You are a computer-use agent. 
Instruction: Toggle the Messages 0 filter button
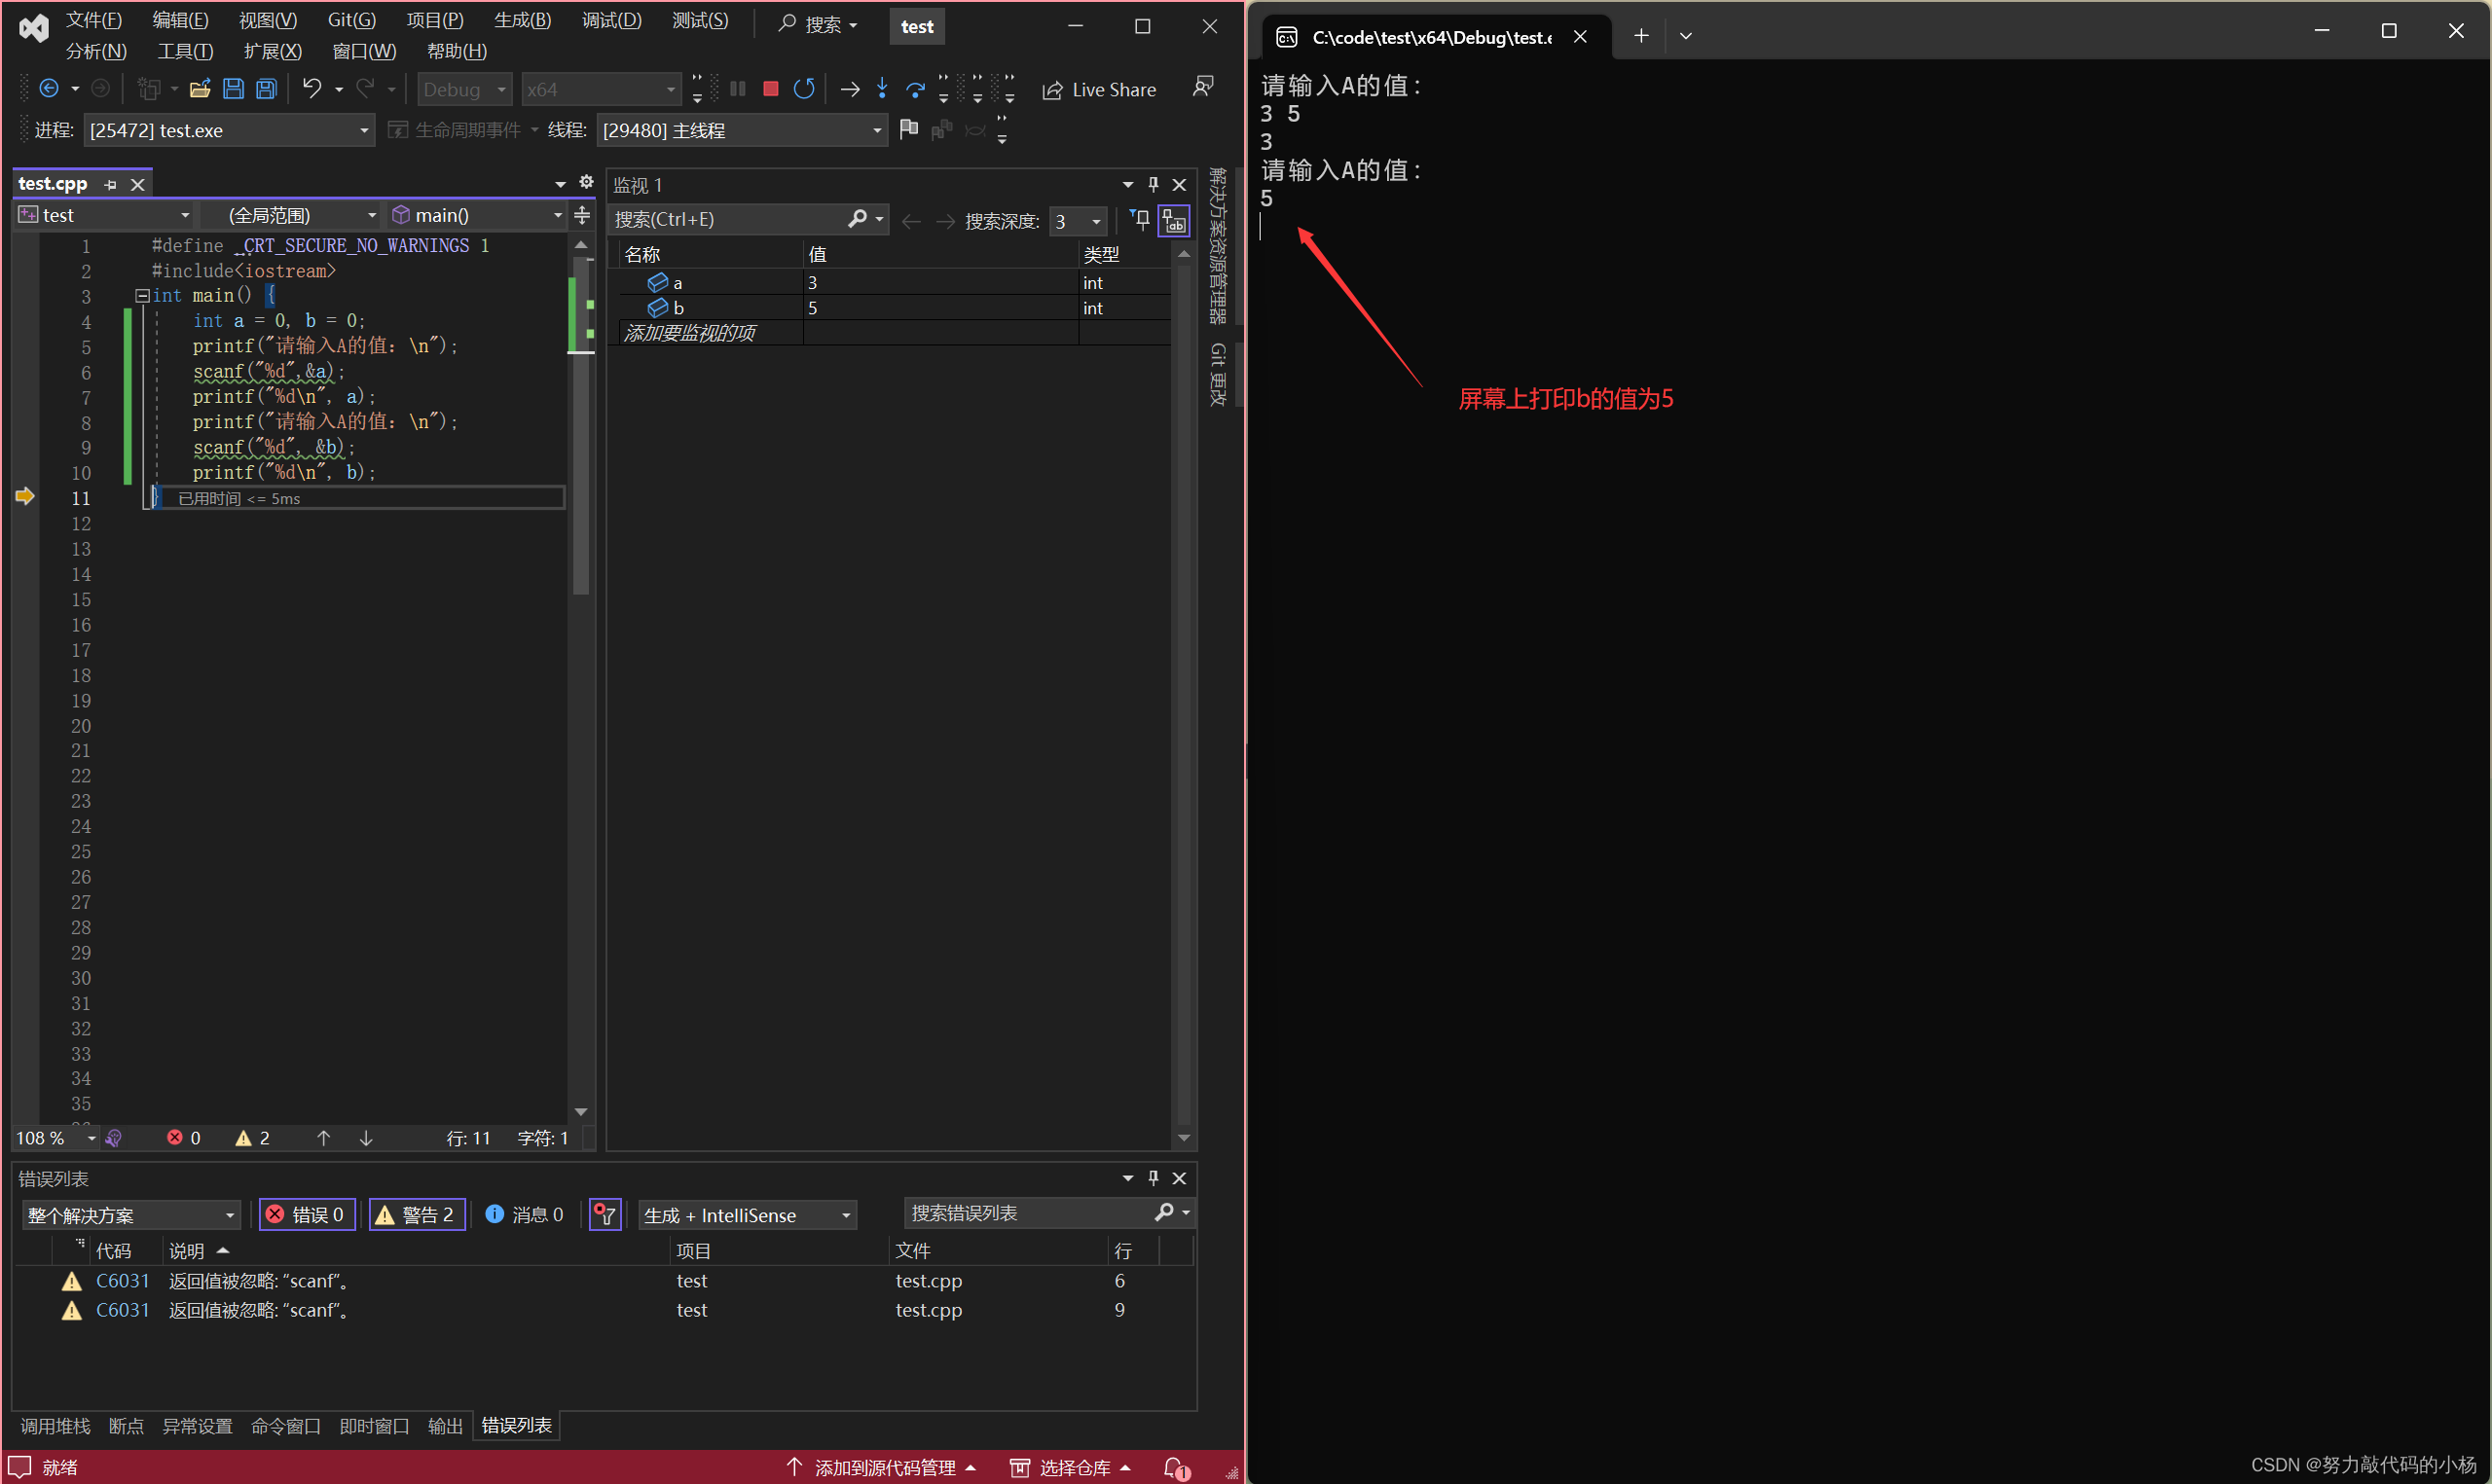525,1214
